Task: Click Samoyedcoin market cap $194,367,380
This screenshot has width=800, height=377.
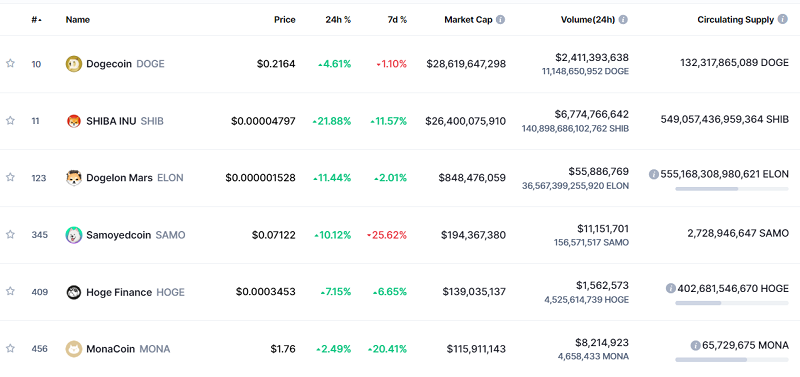Action: click(x=473, y=235)
